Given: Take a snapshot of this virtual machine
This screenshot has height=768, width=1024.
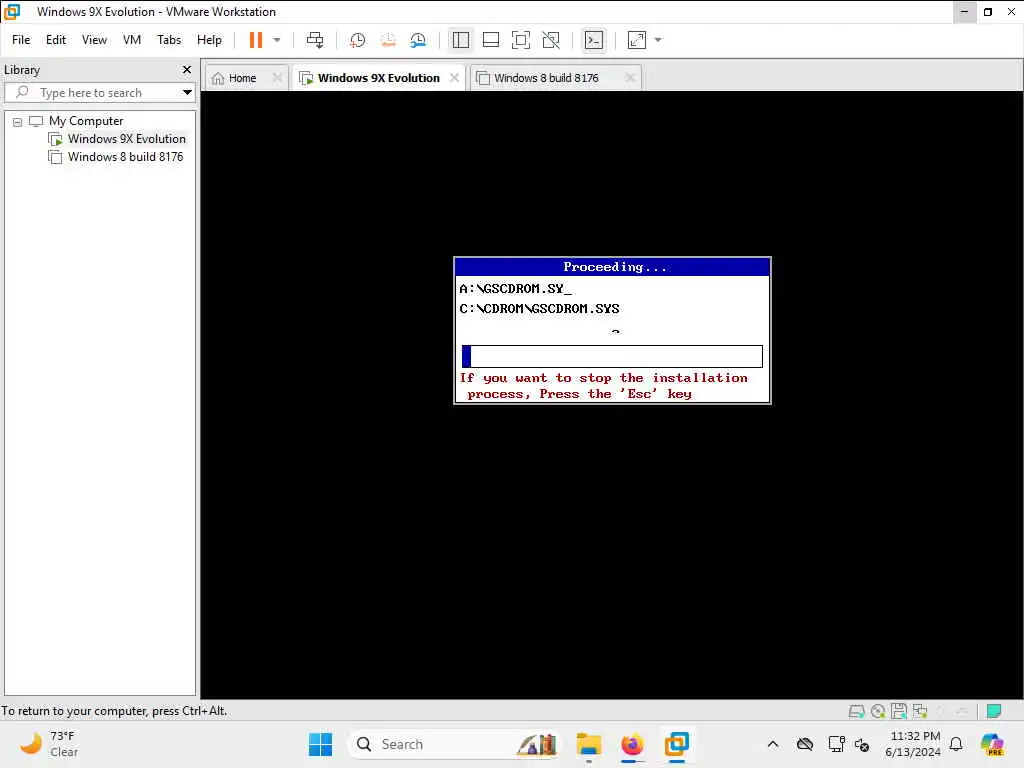Looking at the screenshot, I should [x=357, y=40].
